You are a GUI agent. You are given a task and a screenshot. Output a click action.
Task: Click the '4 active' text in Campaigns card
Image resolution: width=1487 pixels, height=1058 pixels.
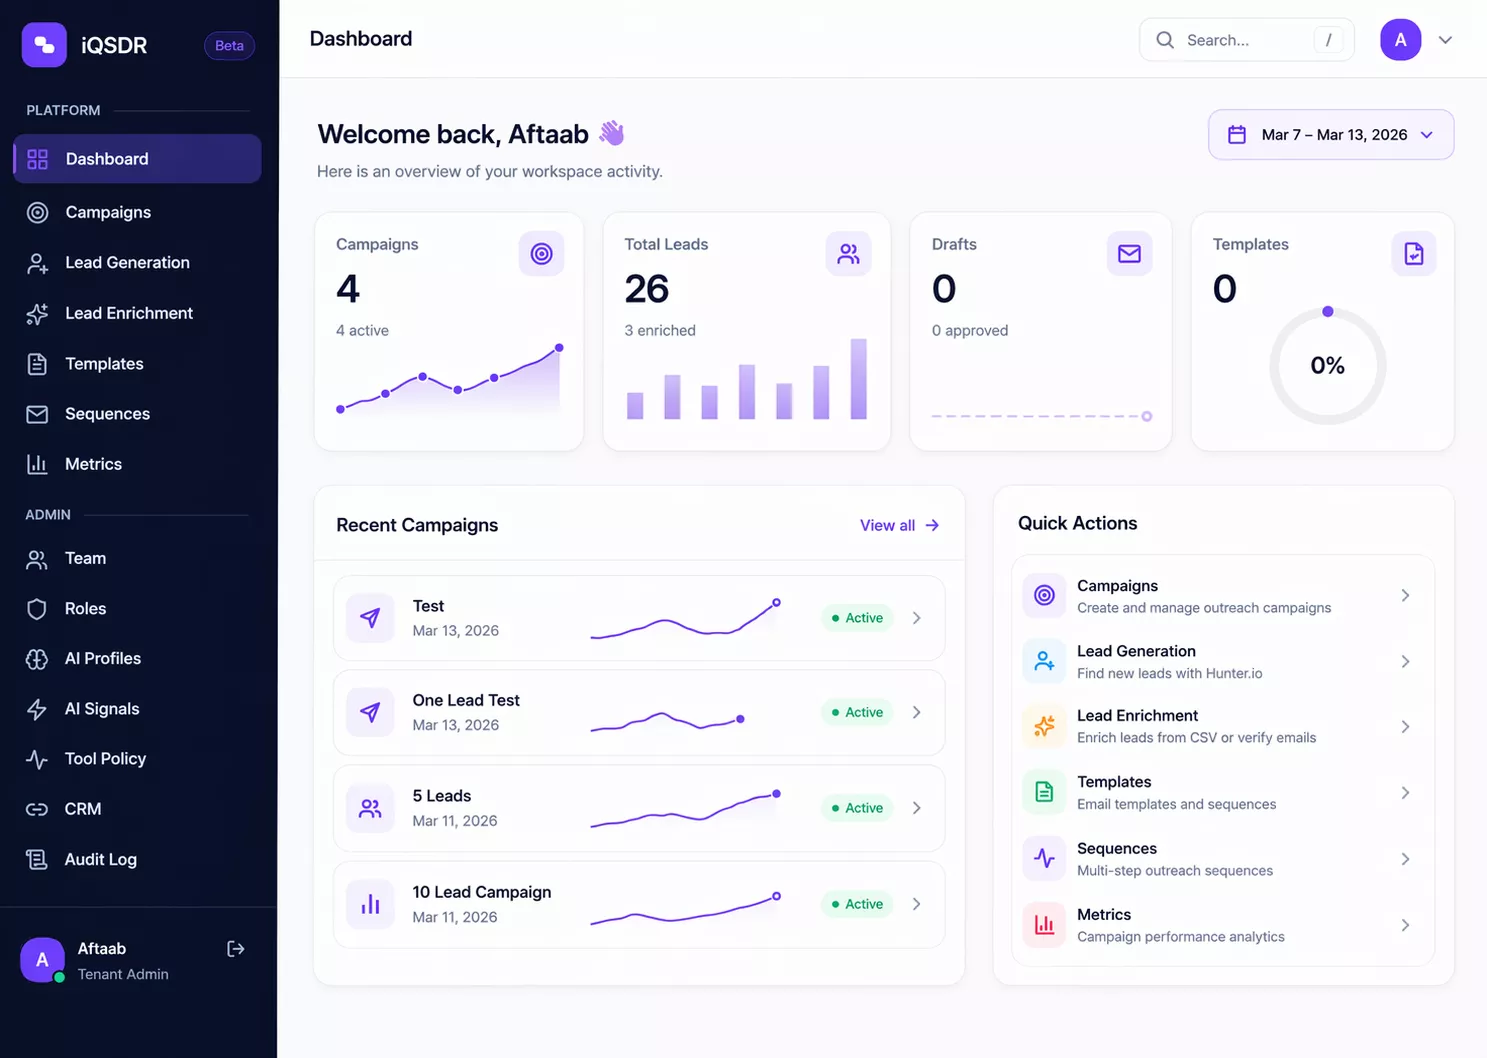[x=362, y=330]
